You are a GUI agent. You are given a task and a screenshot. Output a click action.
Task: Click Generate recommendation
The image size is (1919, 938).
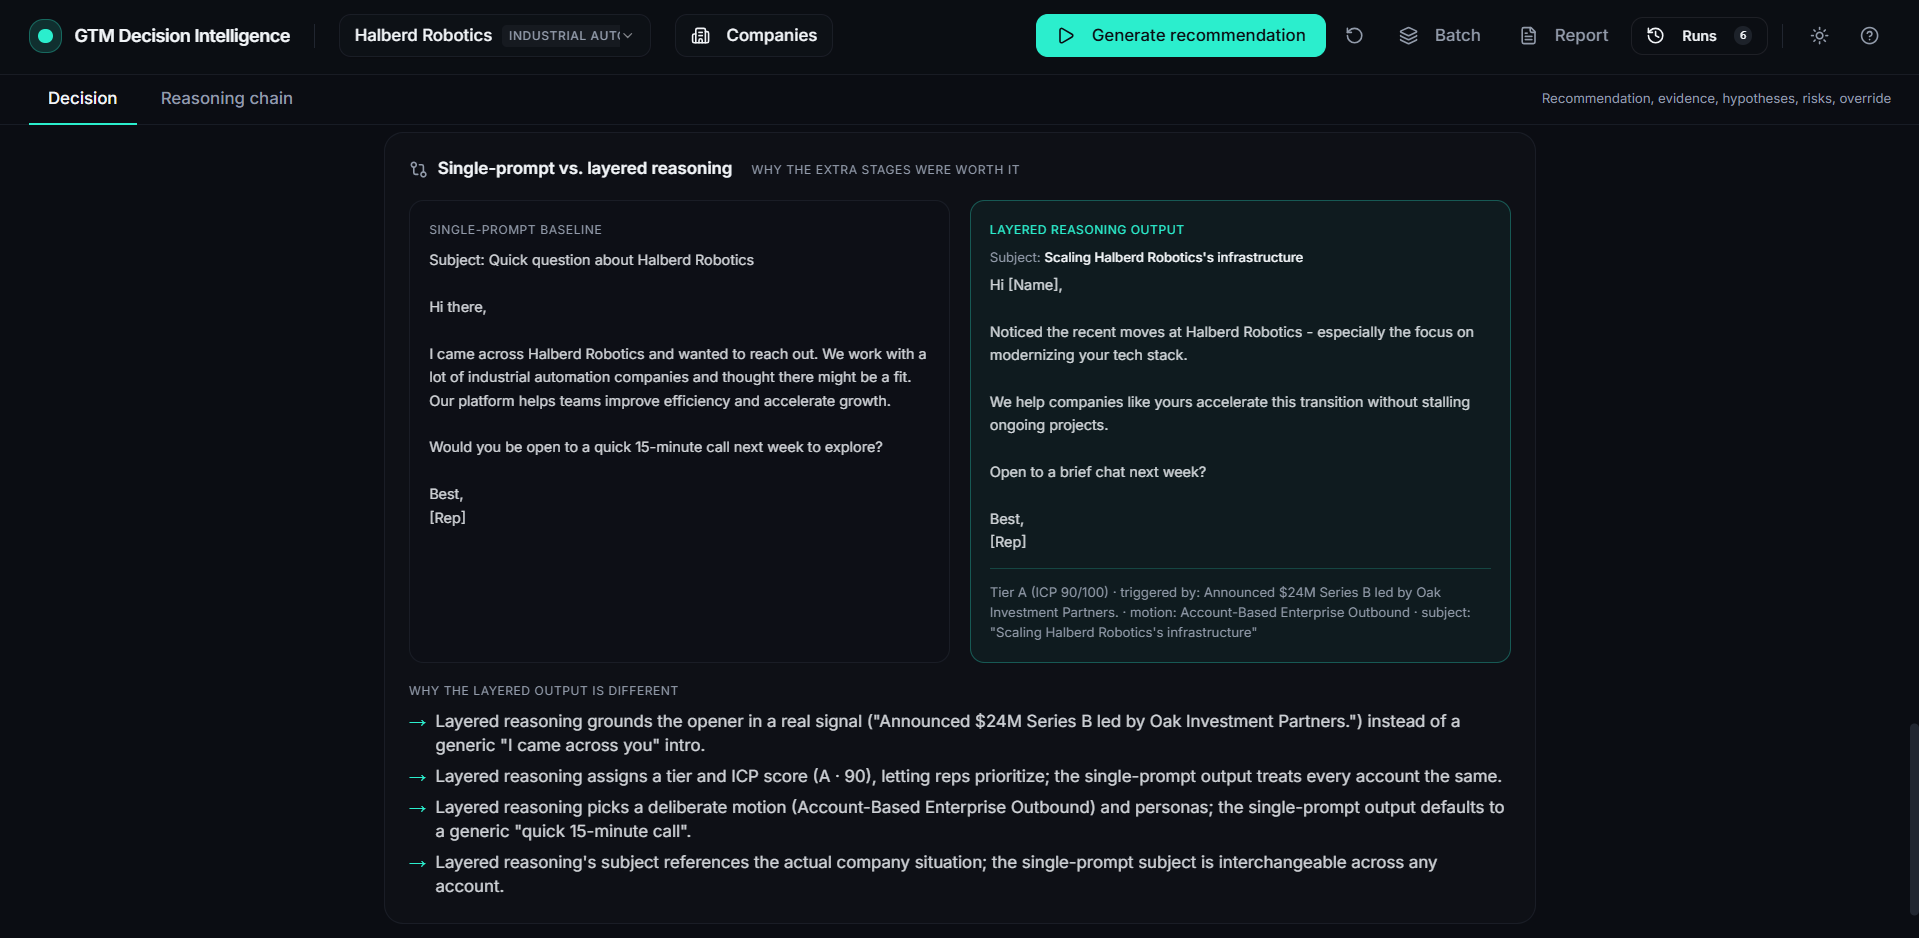pyautogui.click(x=1180, y=36)
